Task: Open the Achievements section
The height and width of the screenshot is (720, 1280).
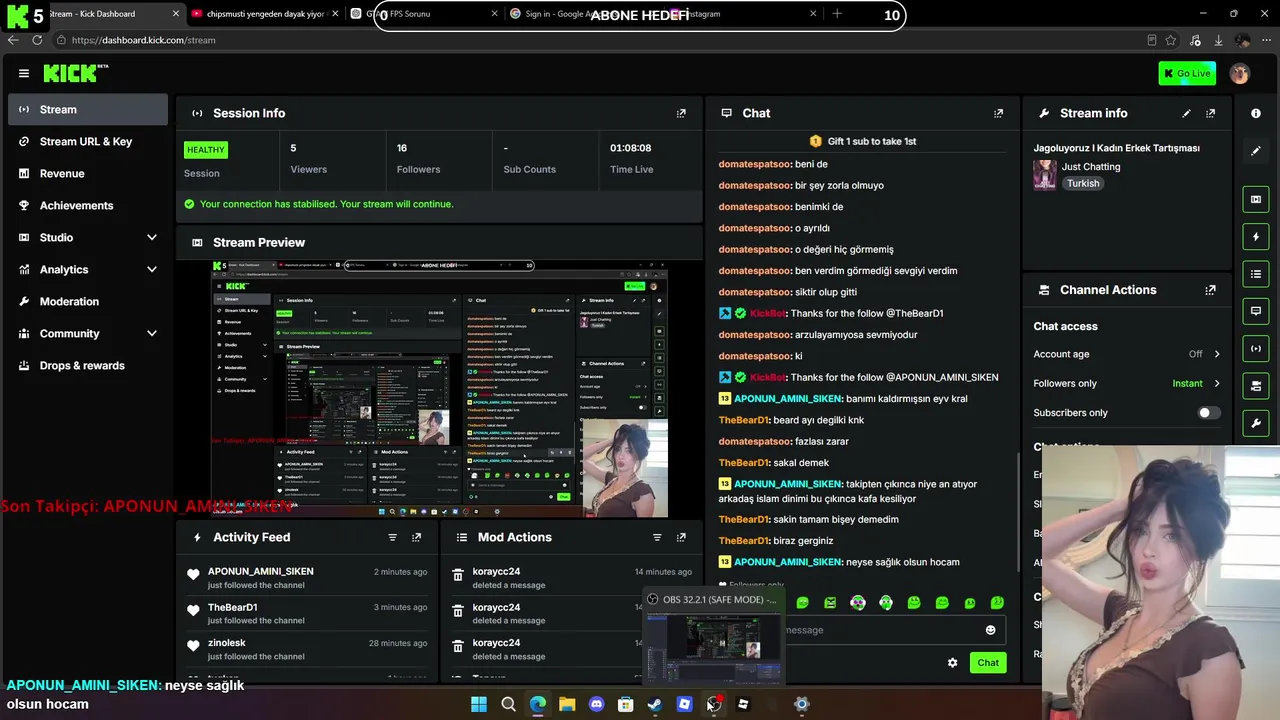Action: (88, 205)
